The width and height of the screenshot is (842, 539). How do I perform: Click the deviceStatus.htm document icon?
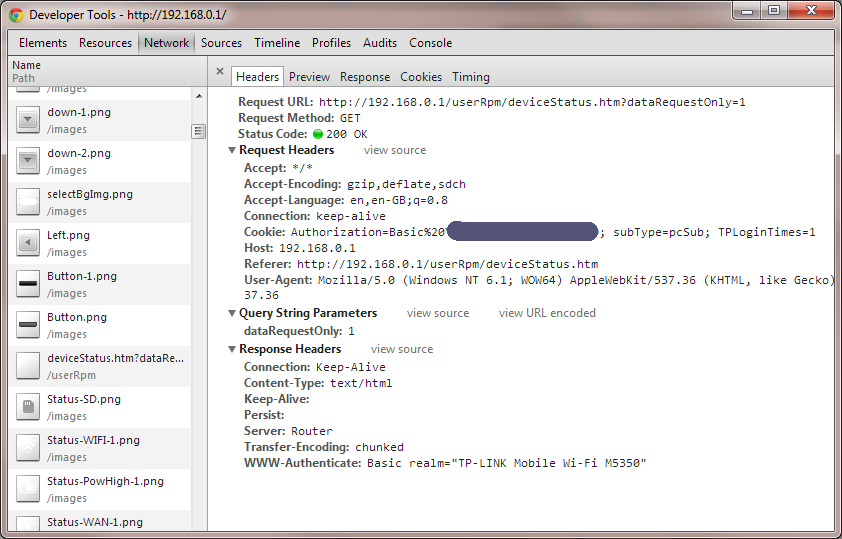pyautogui.click(x=28, y=366)
